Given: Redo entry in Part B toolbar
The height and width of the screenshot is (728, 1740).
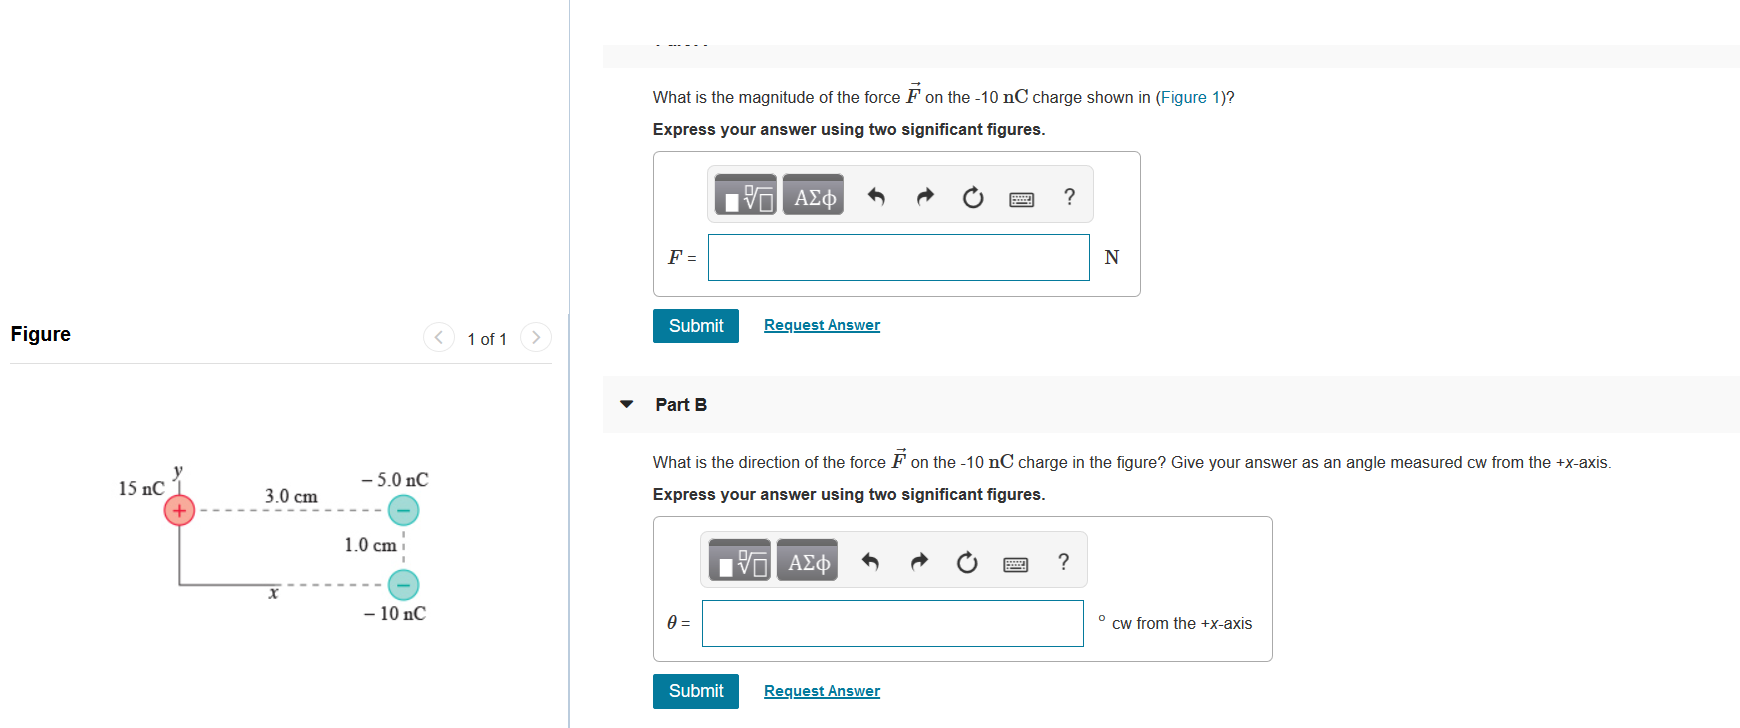Looking at the screenshot, I should tap(919, 562).
